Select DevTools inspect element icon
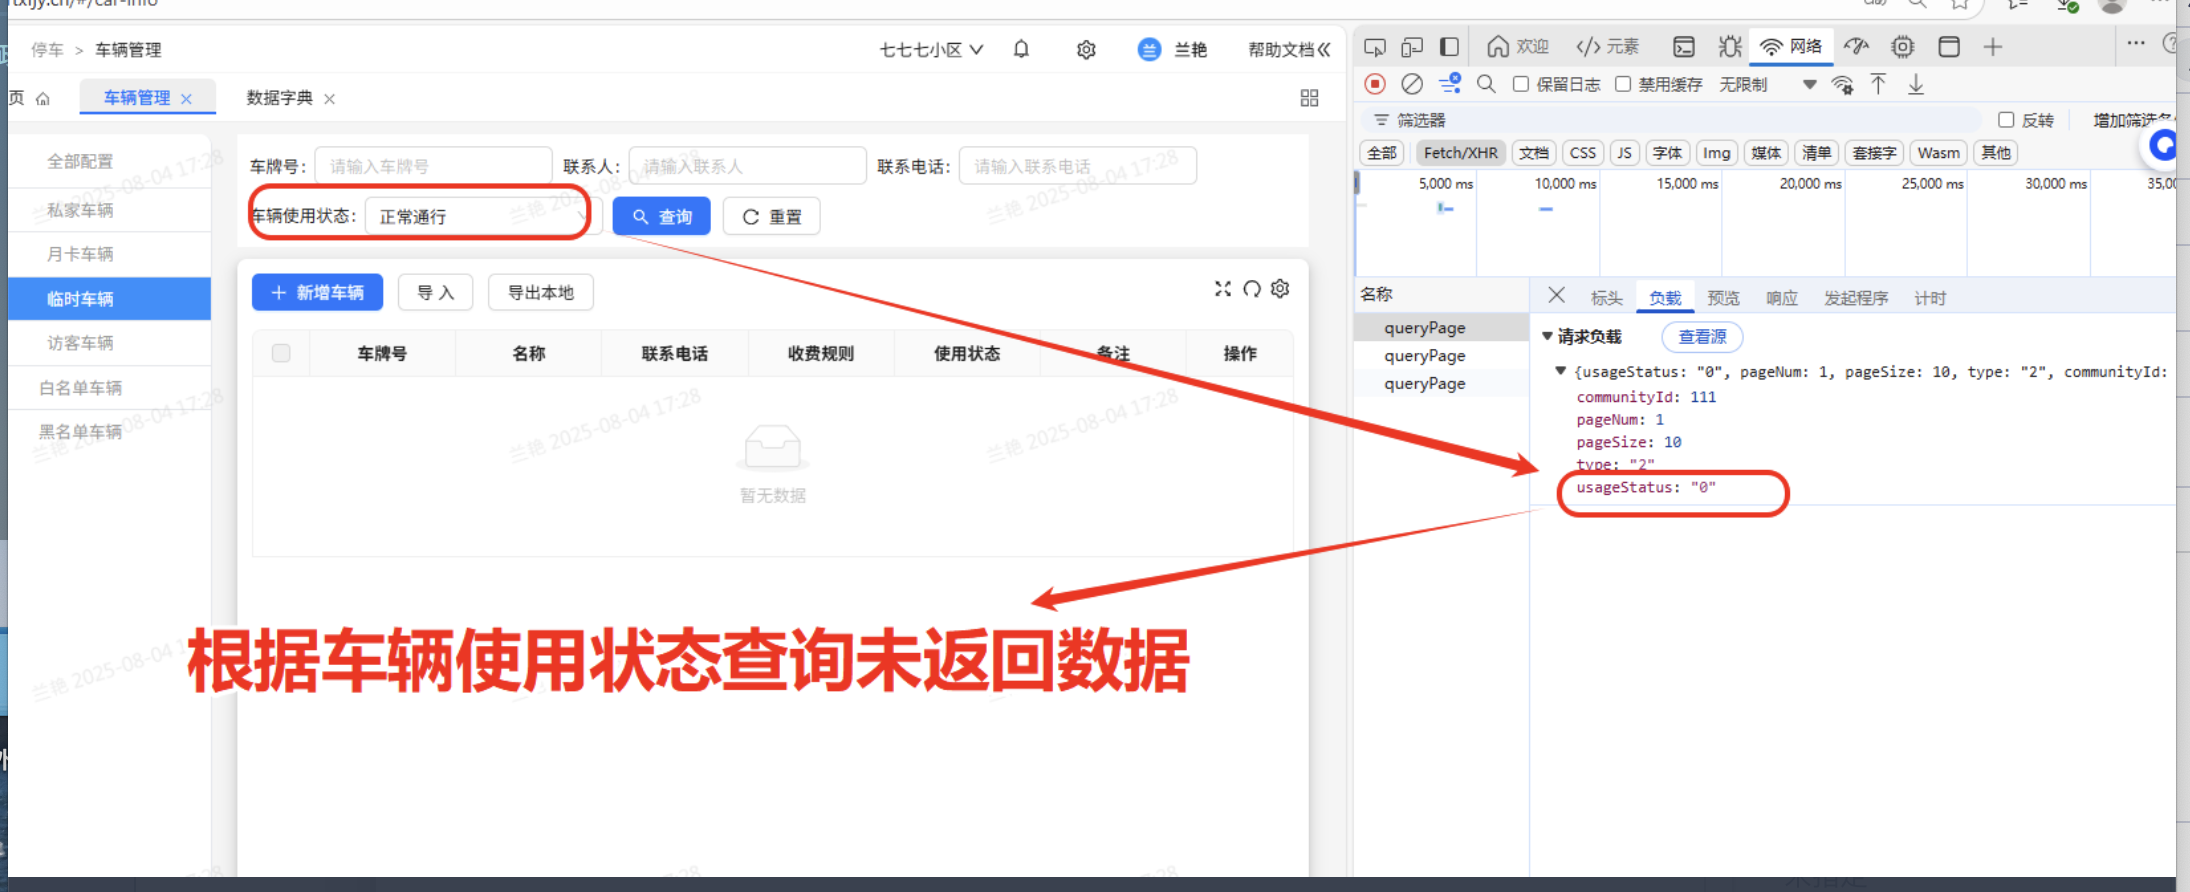2190x892 pixels. [1375, 47]
